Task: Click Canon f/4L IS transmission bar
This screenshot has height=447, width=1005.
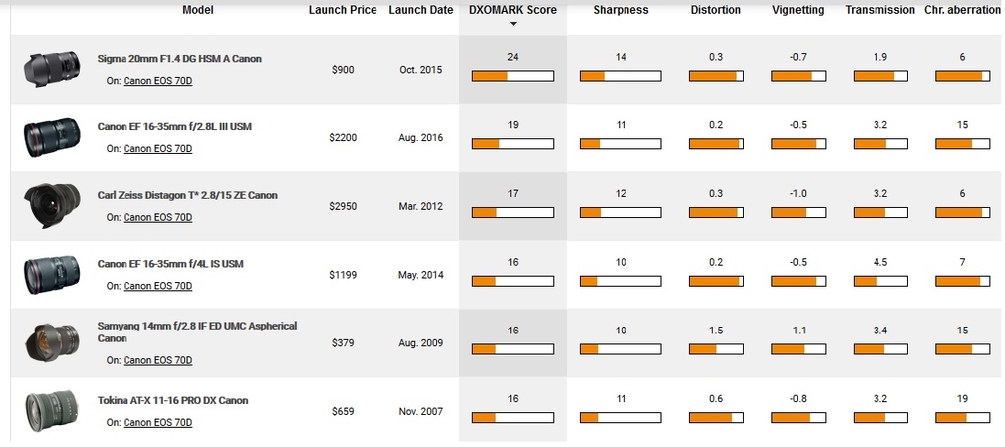Action: click(x=880, y=281)
